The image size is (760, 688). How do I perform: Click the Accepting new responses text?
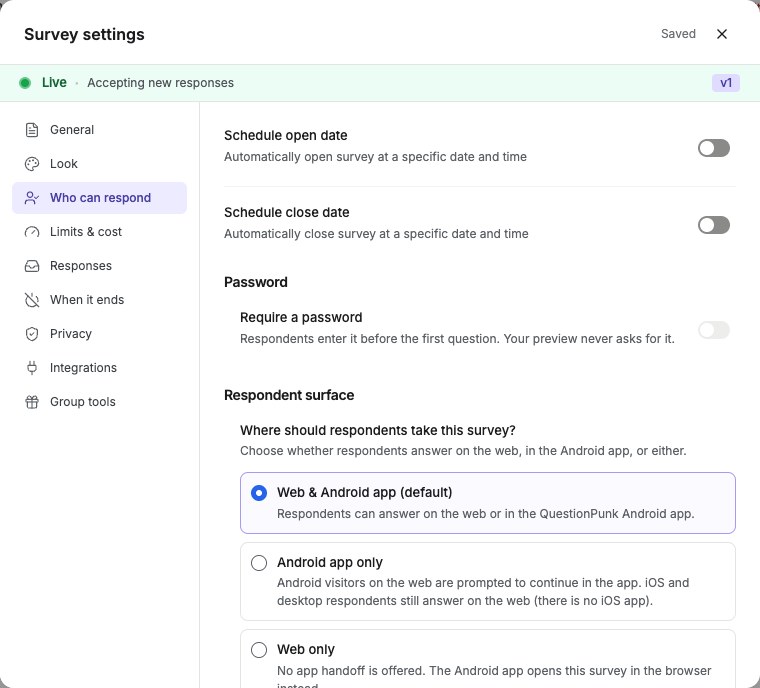coord(160,83)
